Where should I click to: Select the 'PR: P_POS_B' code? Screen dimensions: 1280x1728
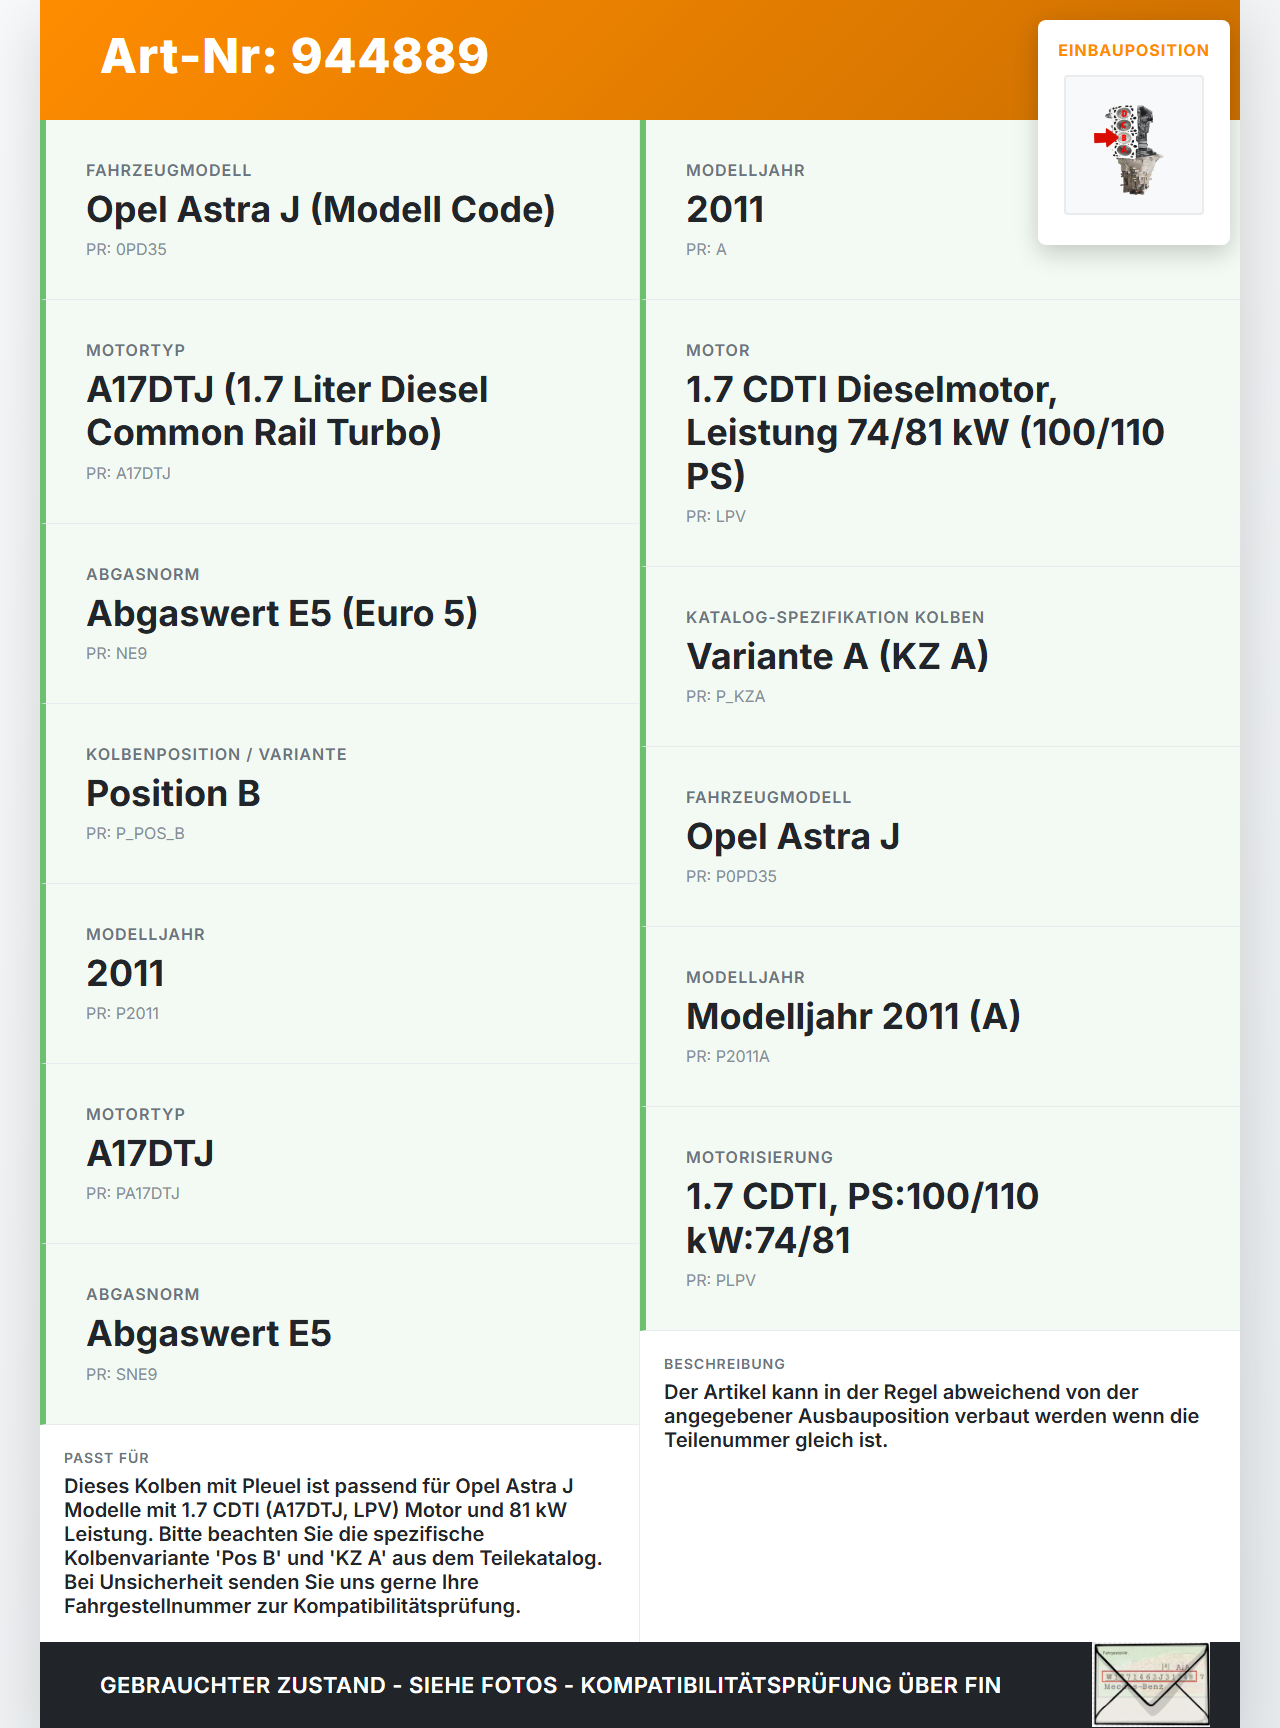135,833
